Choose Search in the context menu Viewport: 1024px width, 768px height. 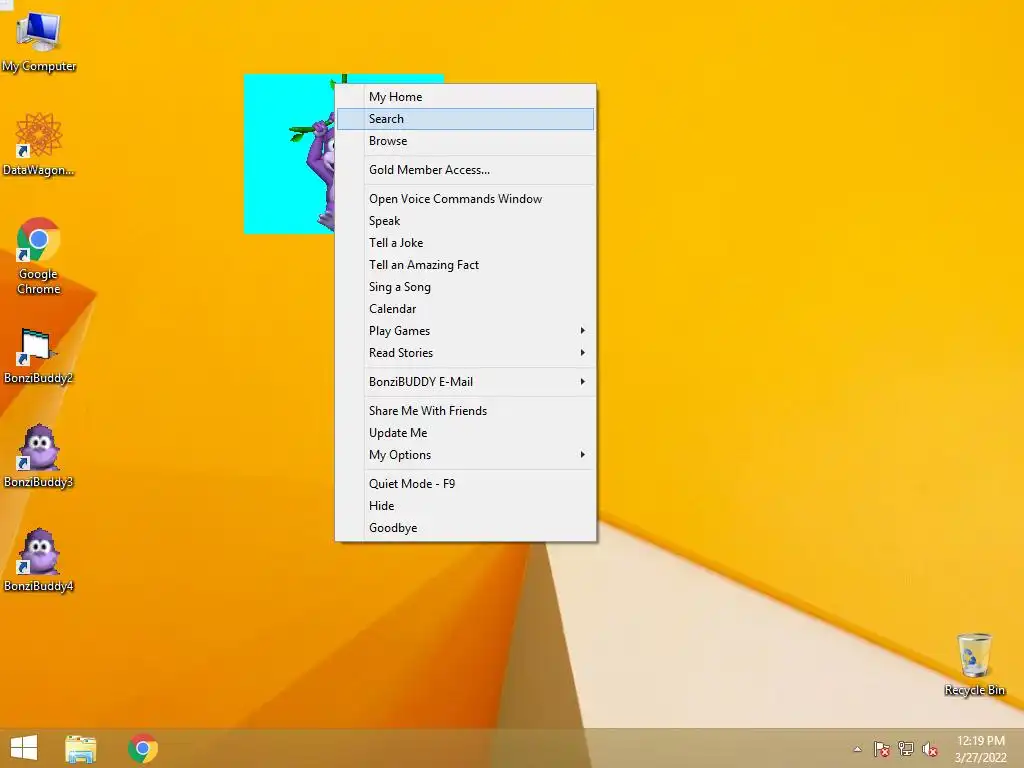click(465, 119)
